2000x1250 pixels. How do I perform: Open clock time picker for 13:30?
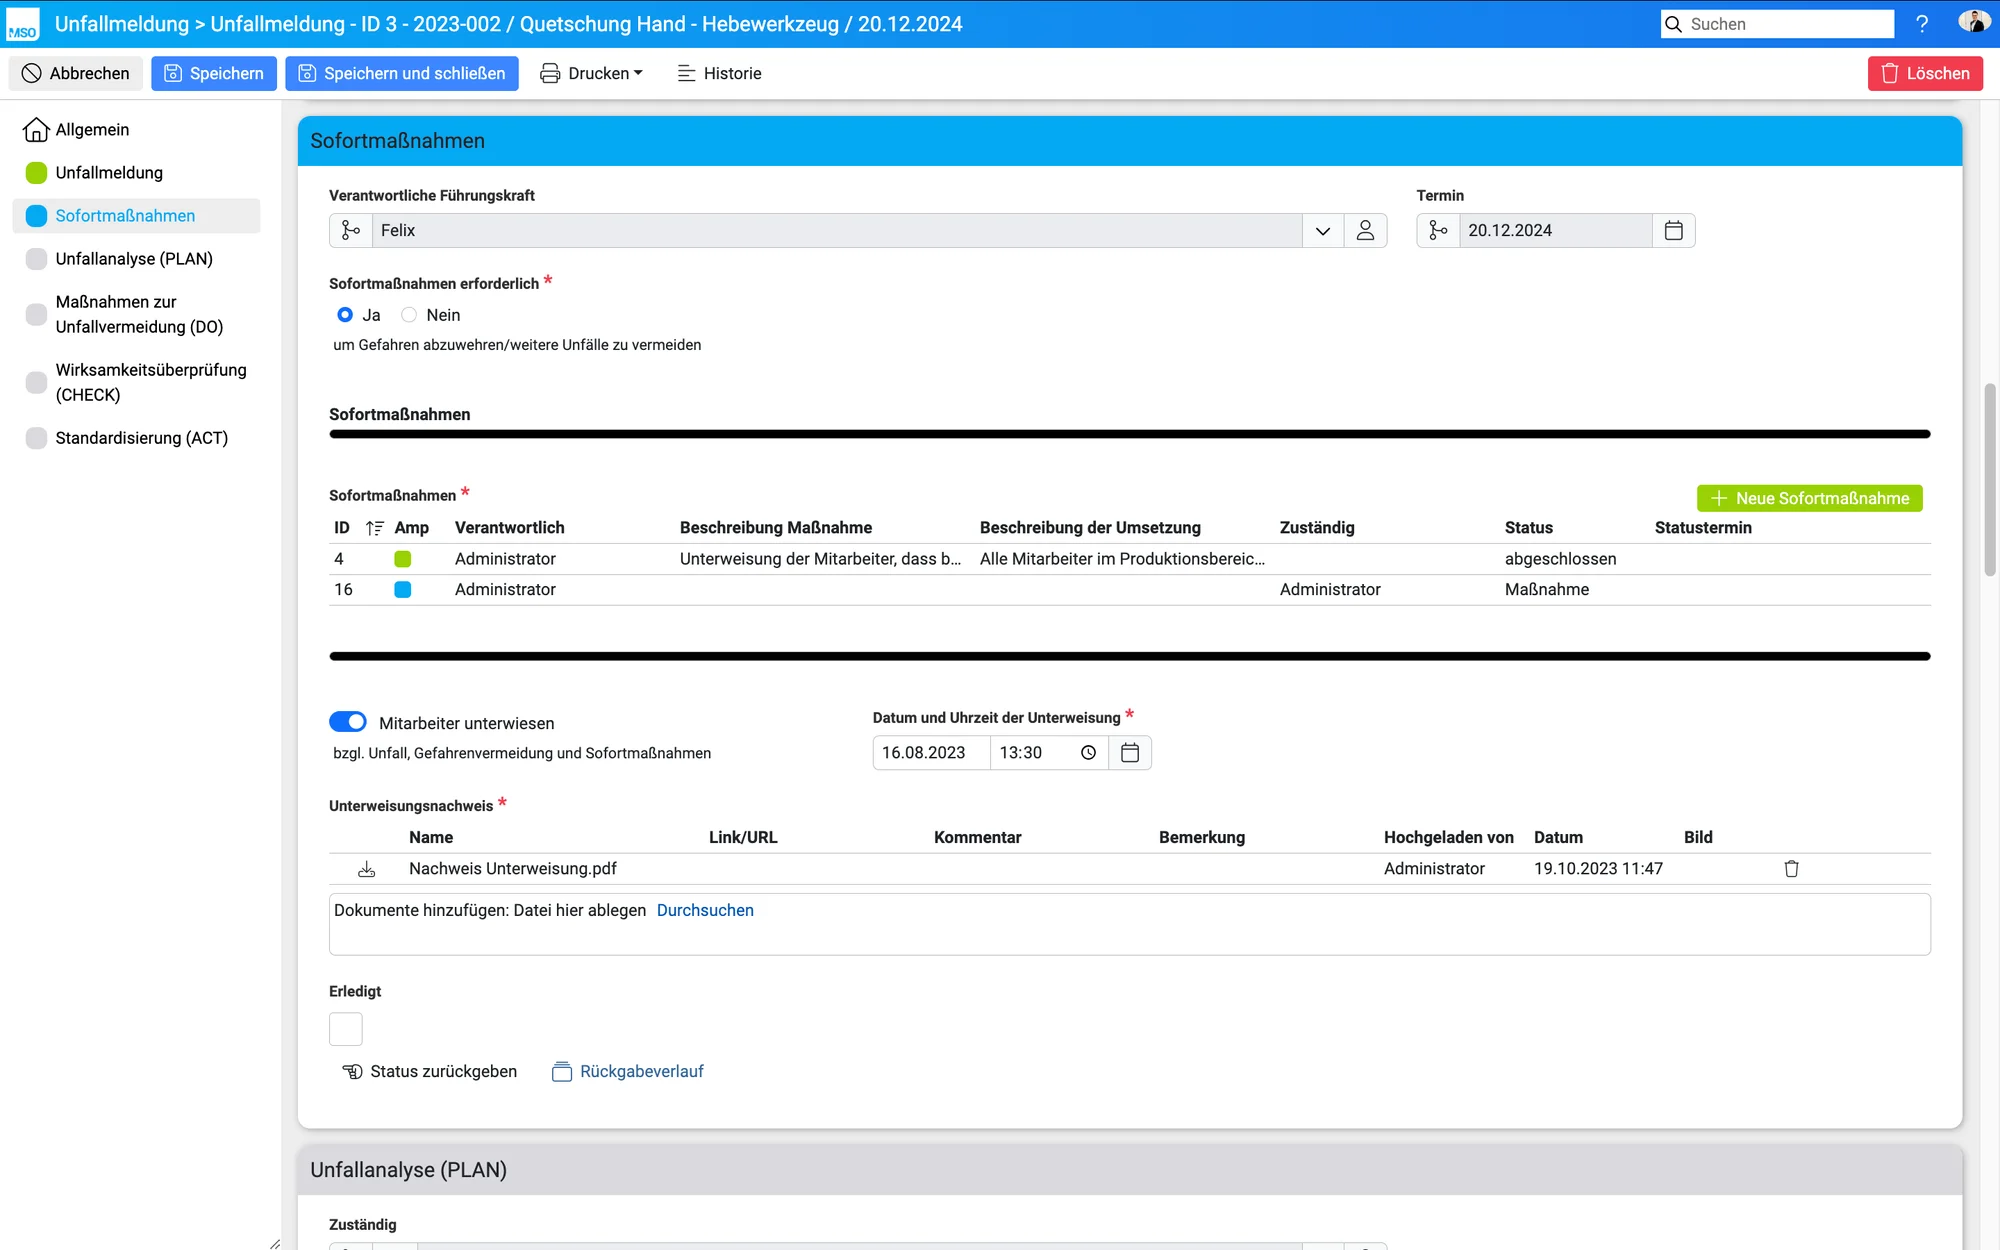pyautogui.click(x=1088, y=753)
